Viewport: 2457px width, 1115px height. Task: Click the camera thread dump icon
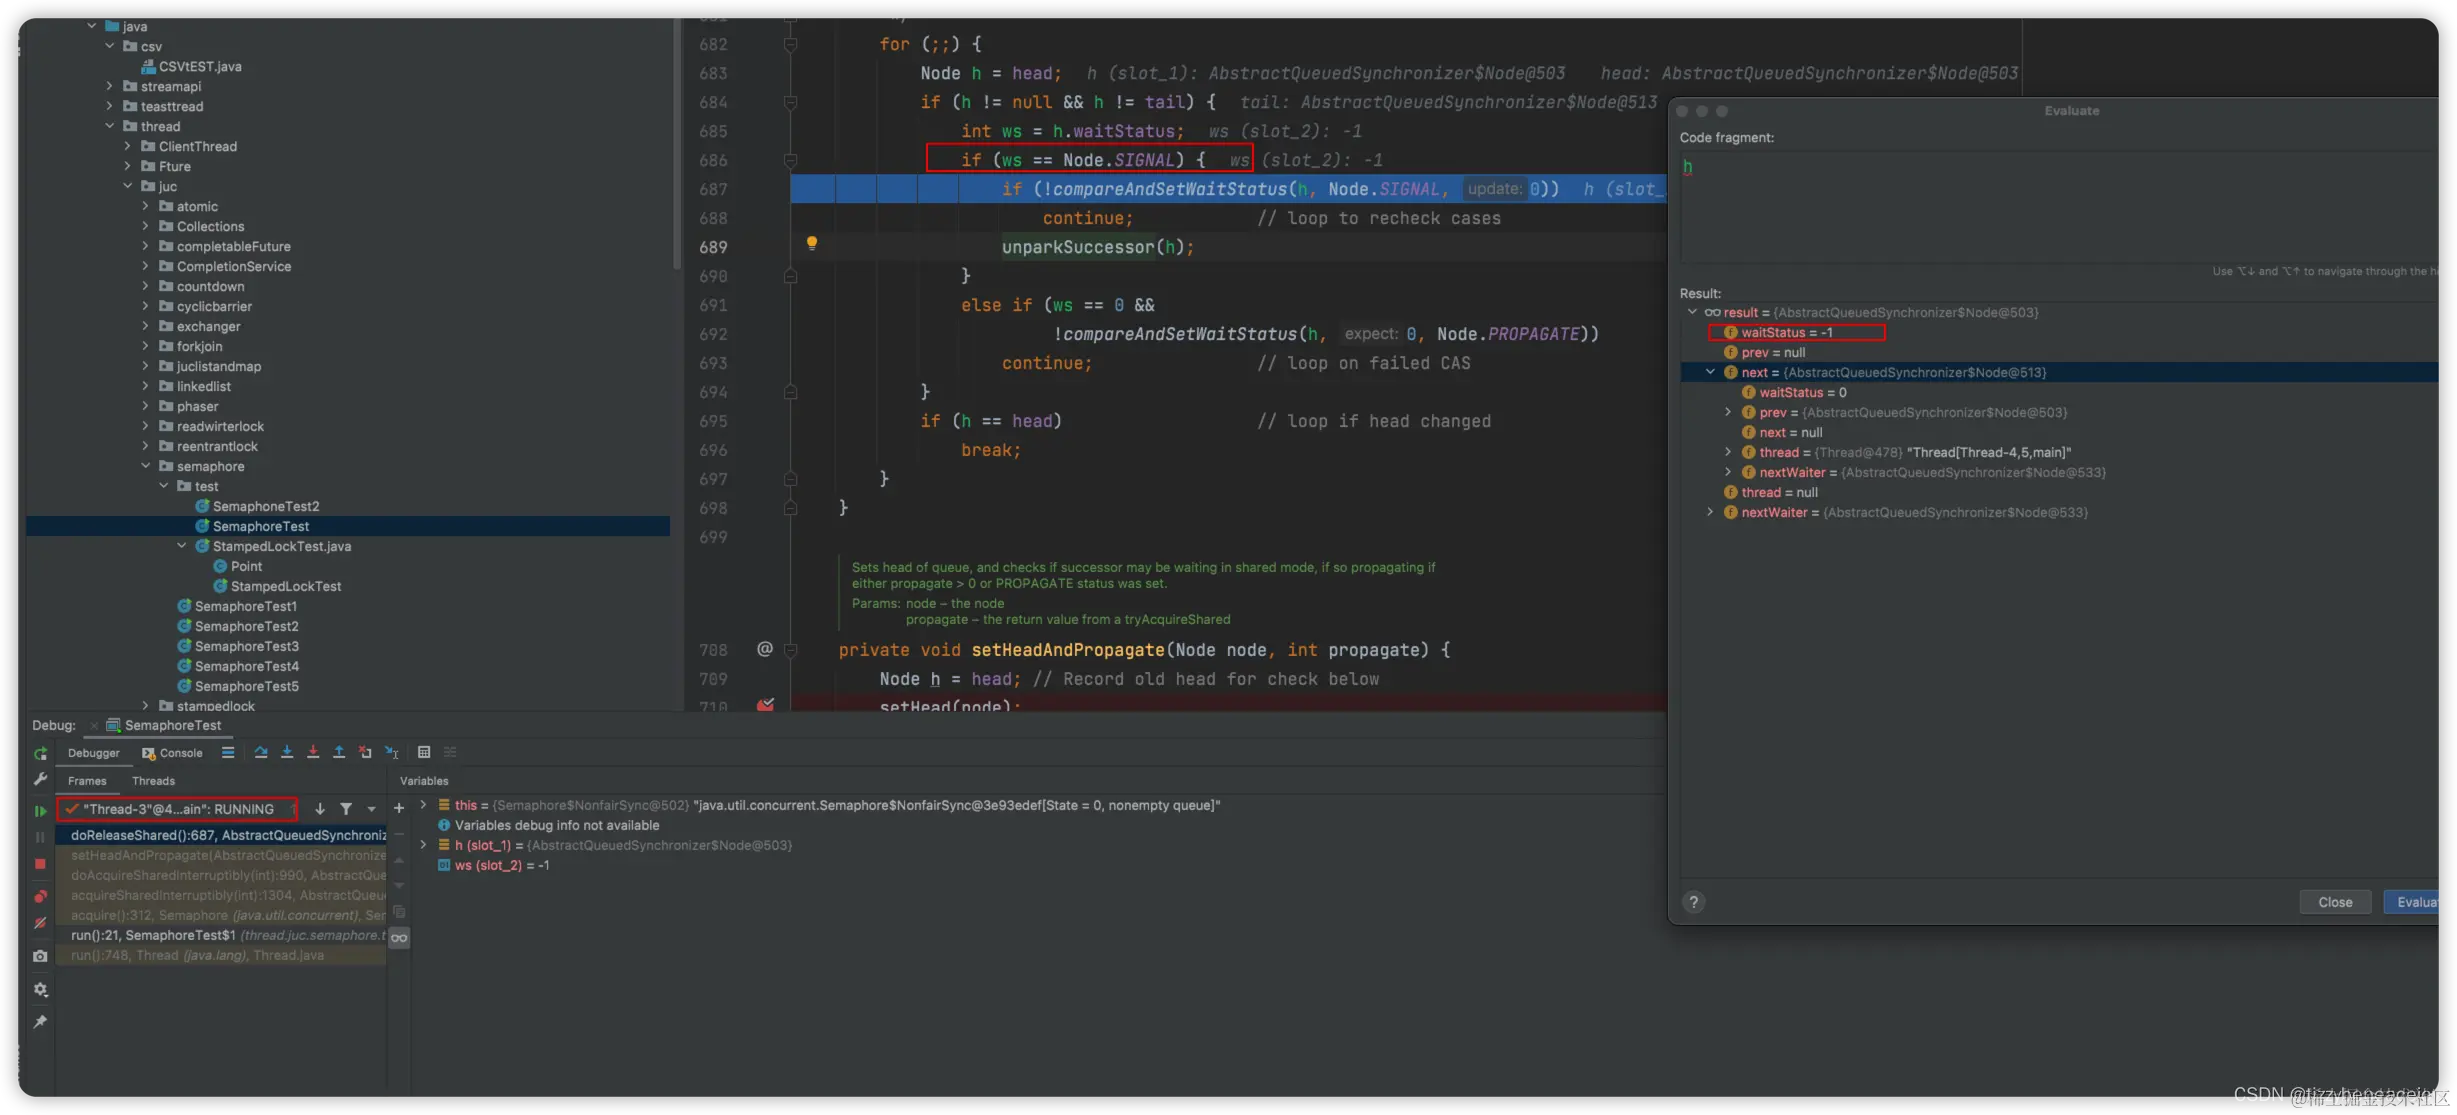(x=40, y=956)
